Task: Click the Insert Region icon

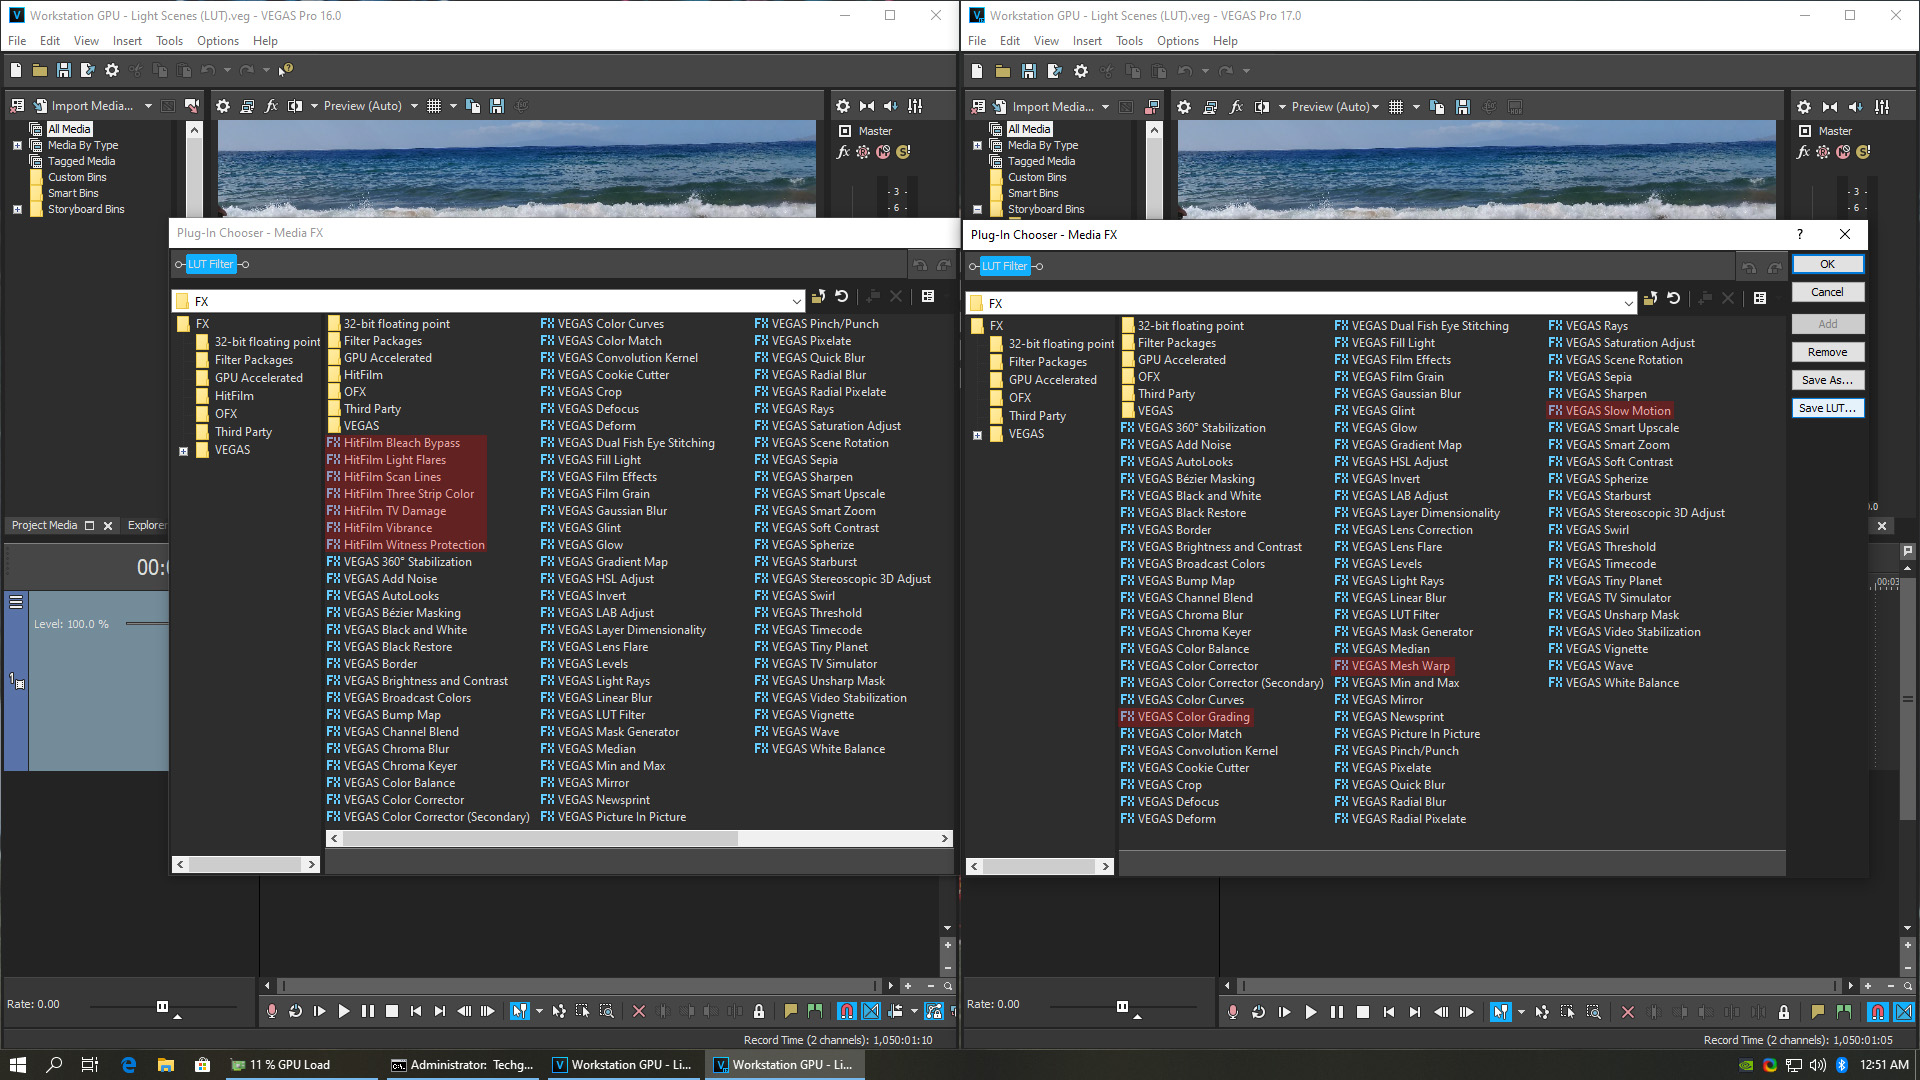Action: coord(815,1011)
